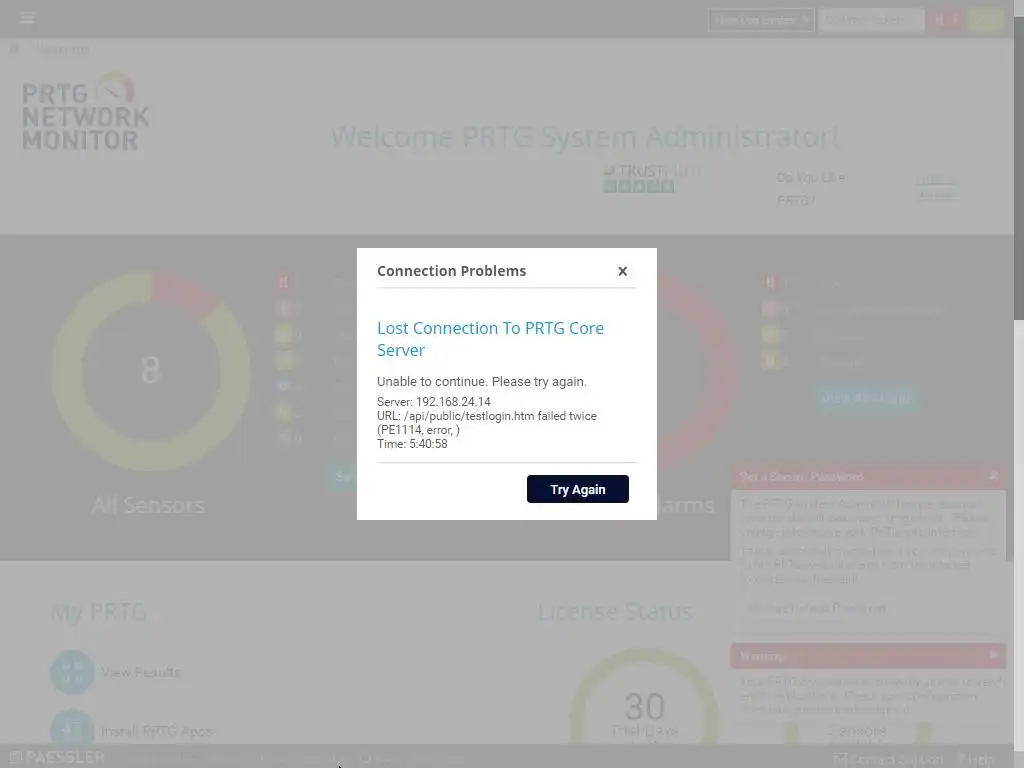Click the PRTG Network Monitor logo
Image resolution: width=1024 pixels, height=768 pixels.
[85, 112]
